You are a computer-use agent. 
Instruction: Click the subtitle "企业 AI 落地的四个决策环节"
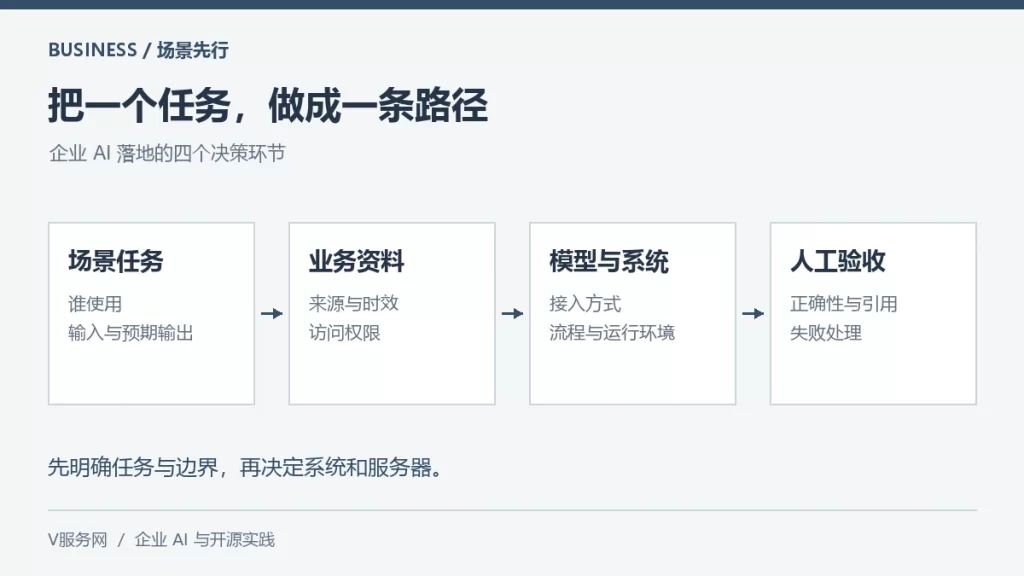167,153
